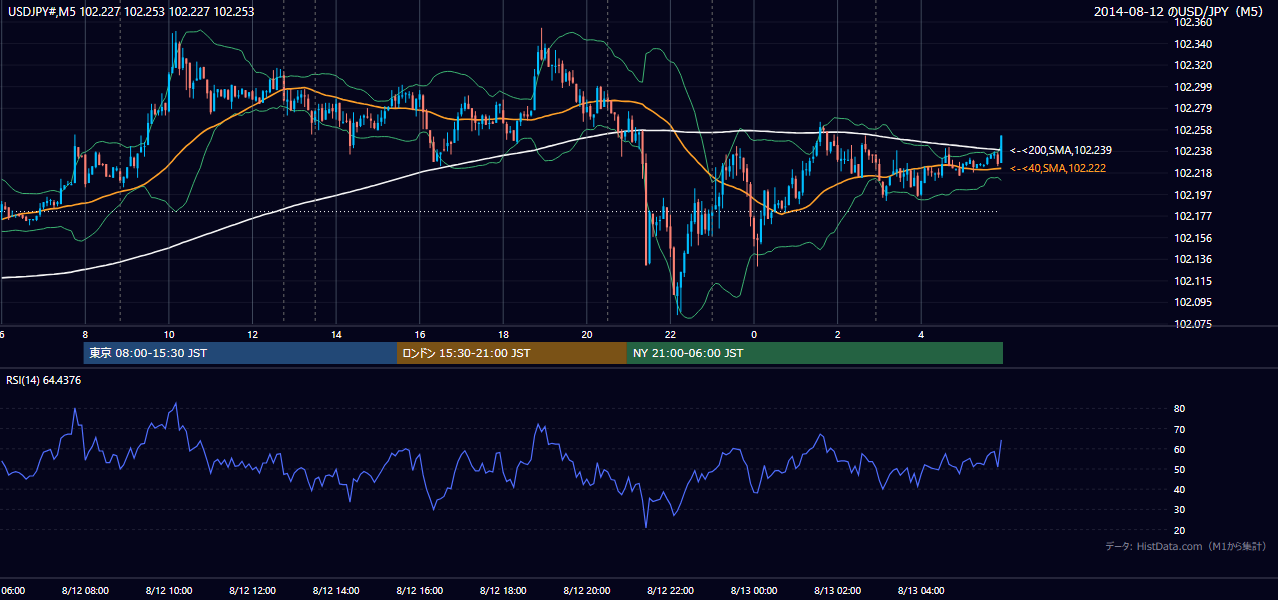
Task: Click the 8/12 18:00 time axis label
Action: click(x=503, y=591)
